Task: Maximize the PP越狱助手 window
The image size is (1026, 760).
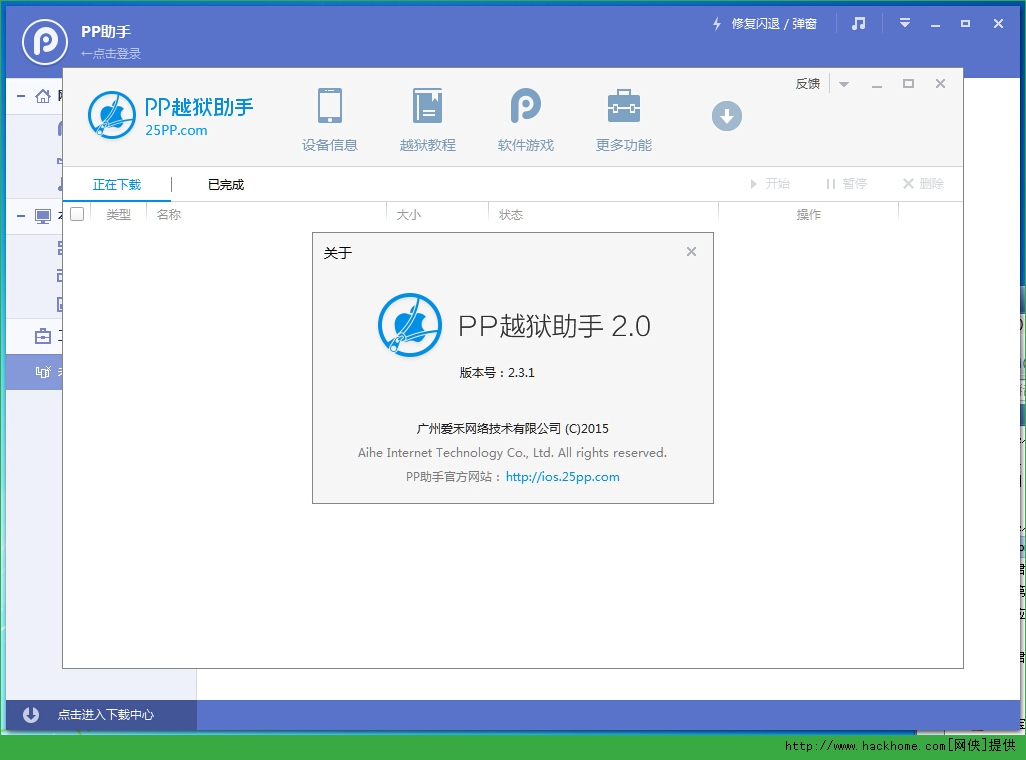Action: click(x=908, y=84)
